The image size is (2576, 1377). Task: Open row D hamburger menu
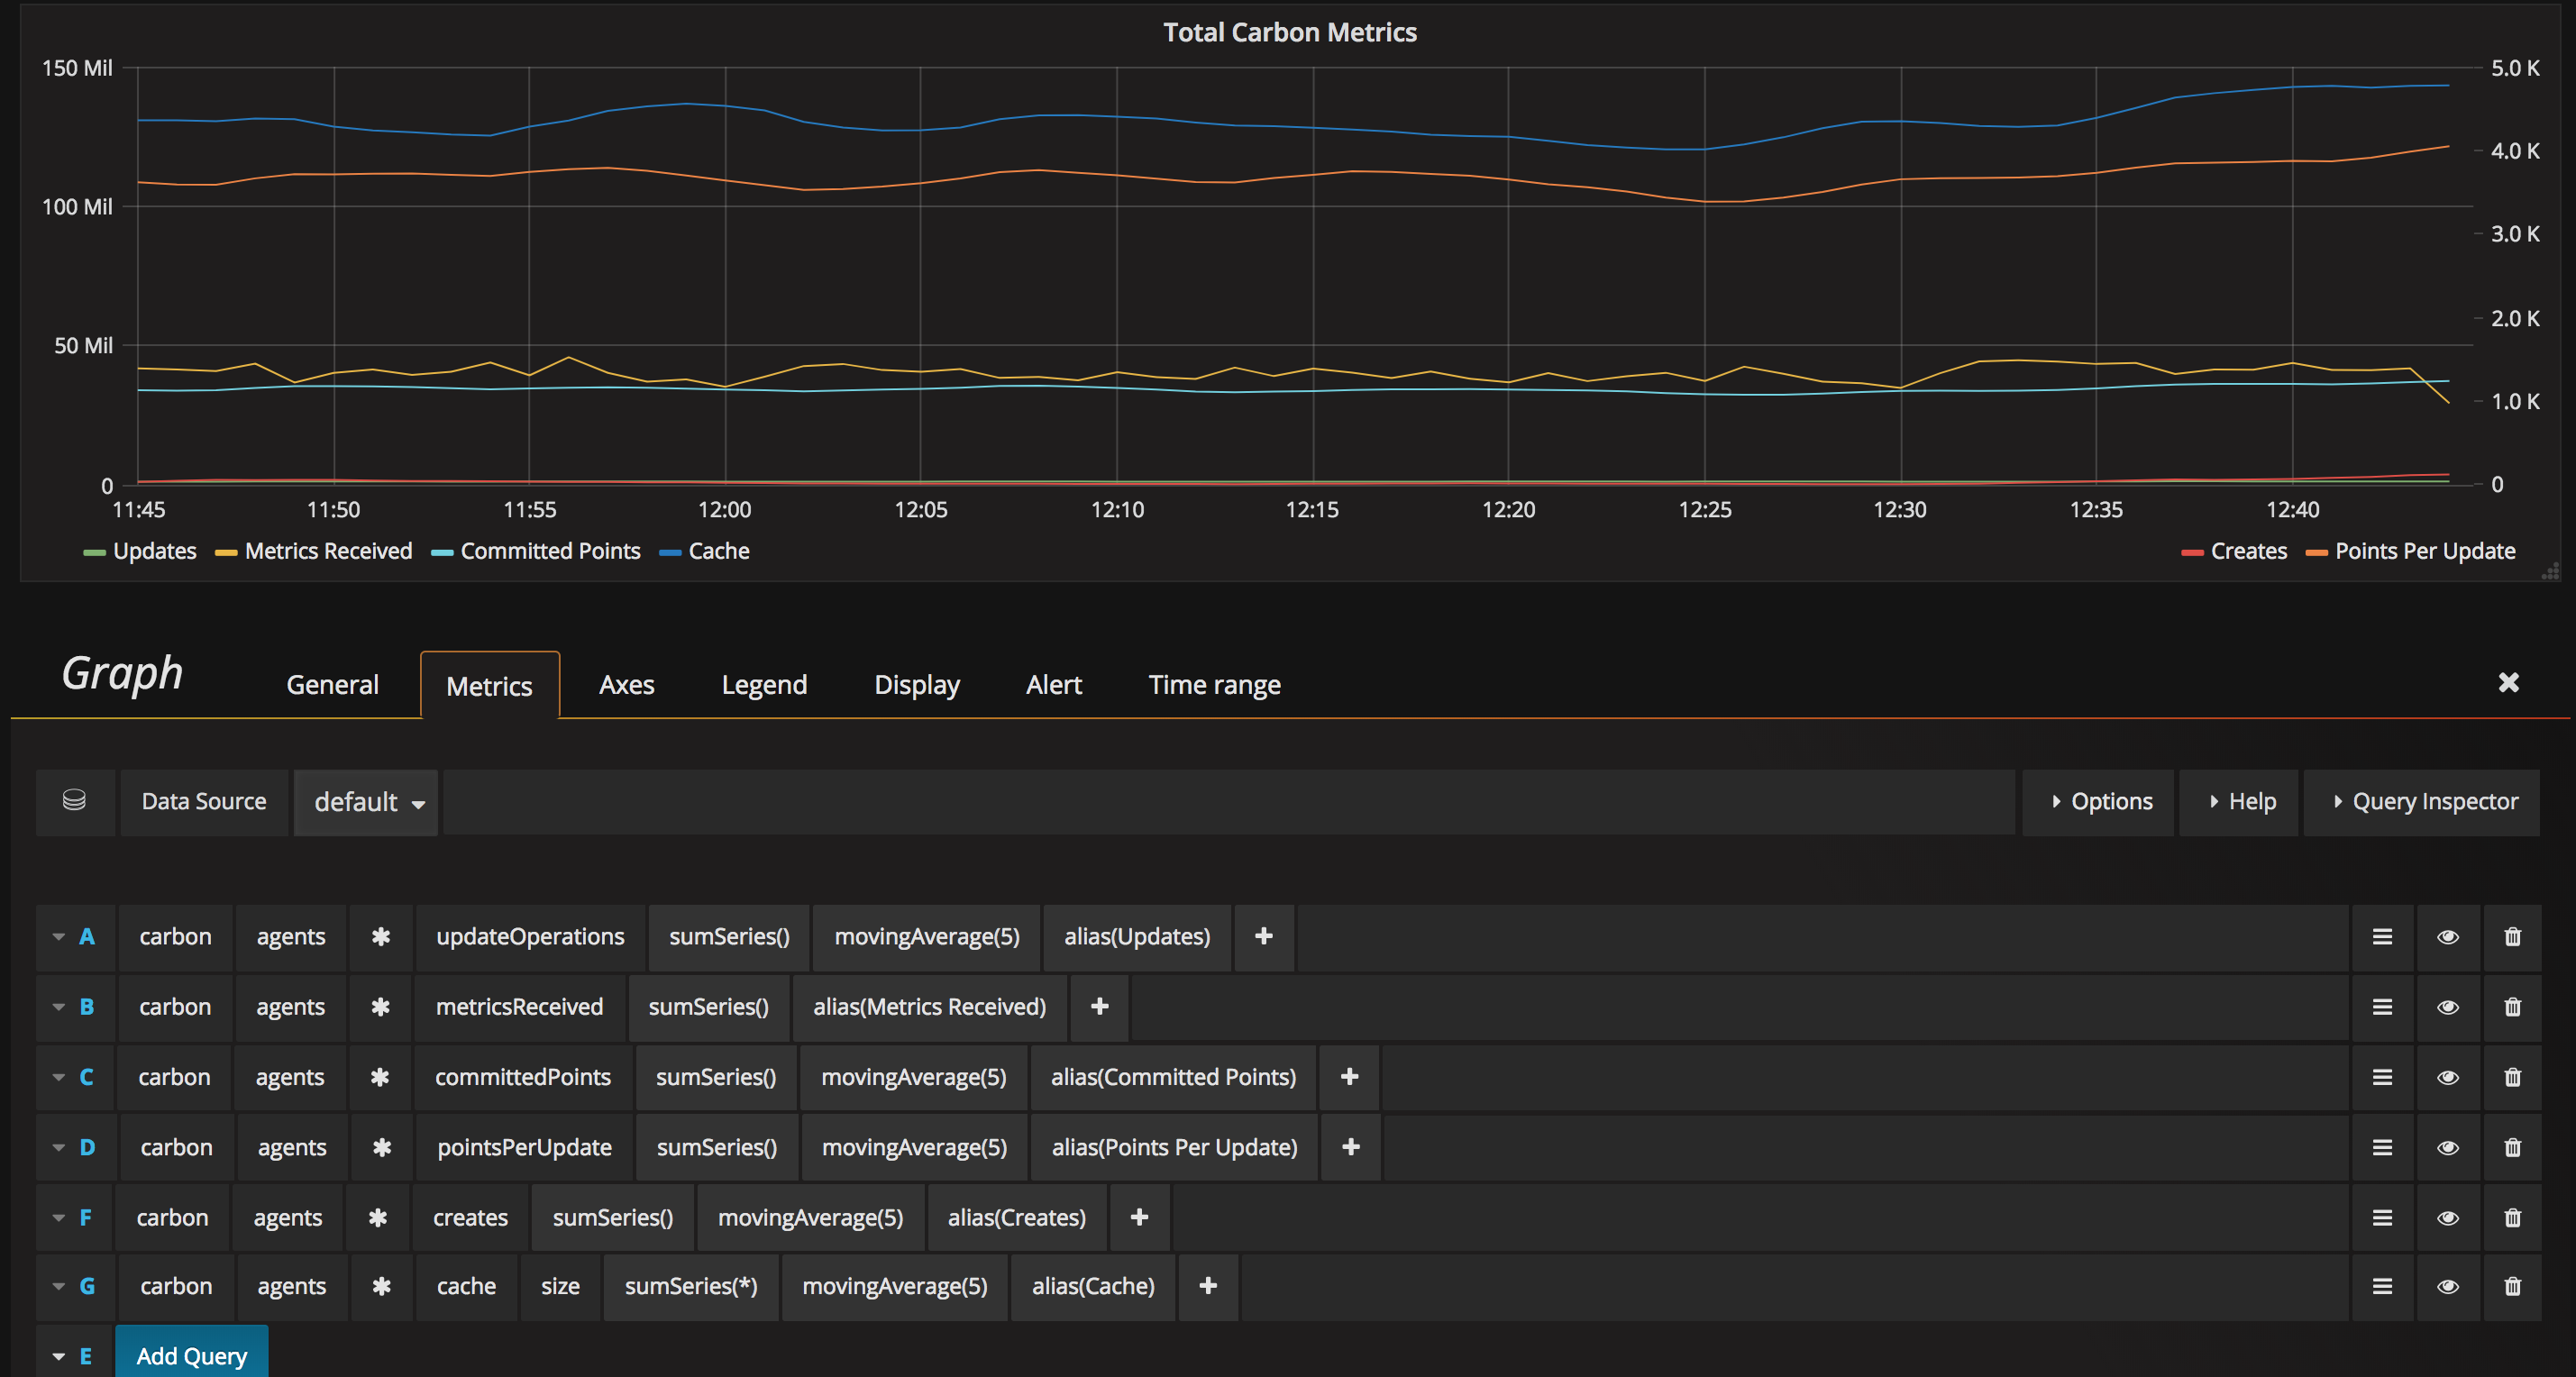(2382, 1147)
